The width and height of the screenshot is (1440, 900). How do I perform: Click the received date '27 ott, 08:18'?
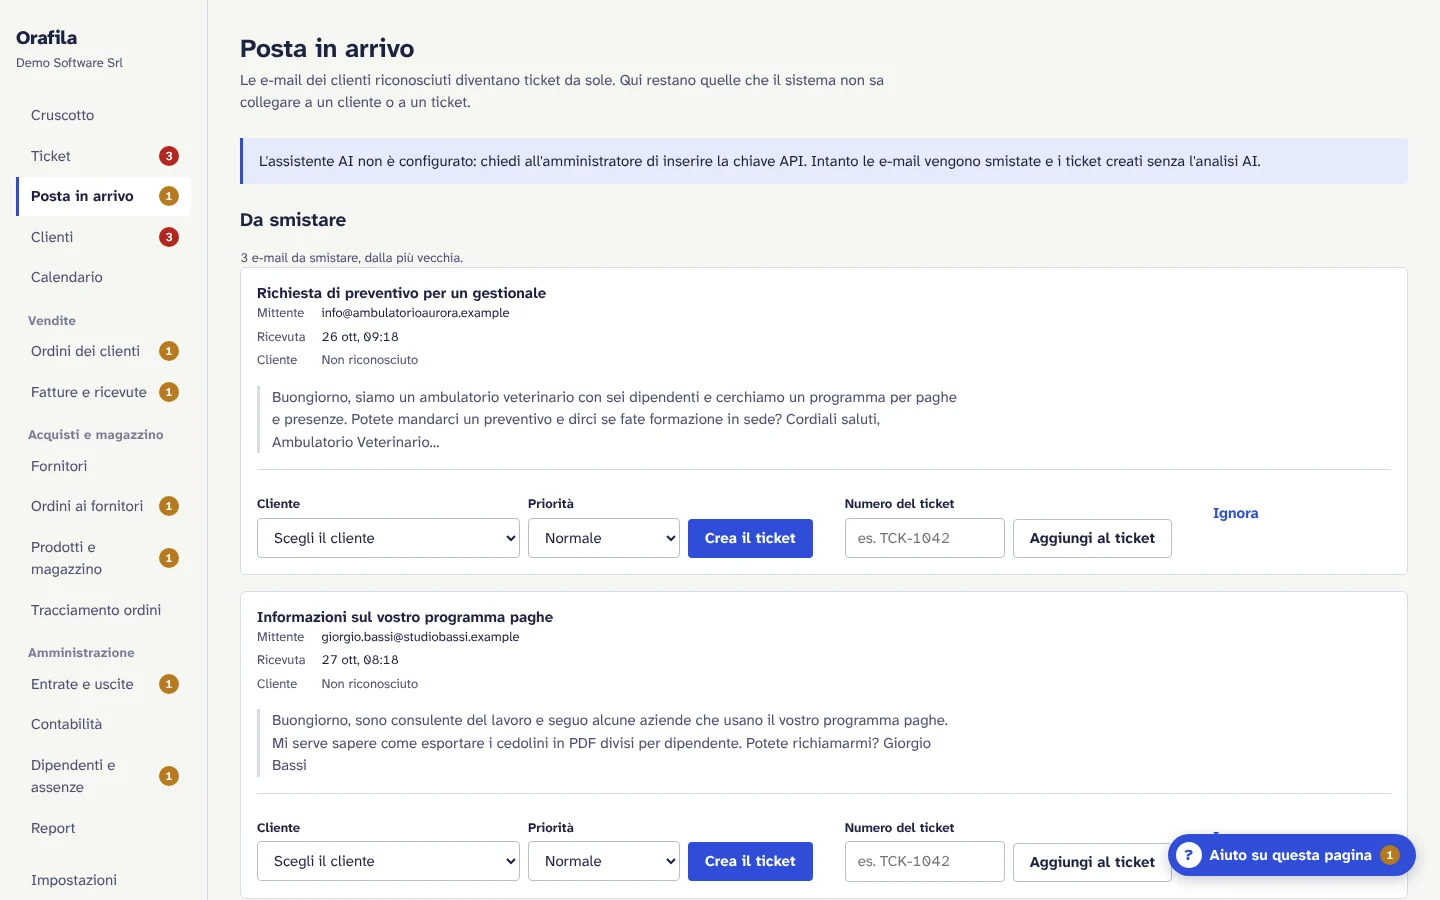click(x=360, y=660)
